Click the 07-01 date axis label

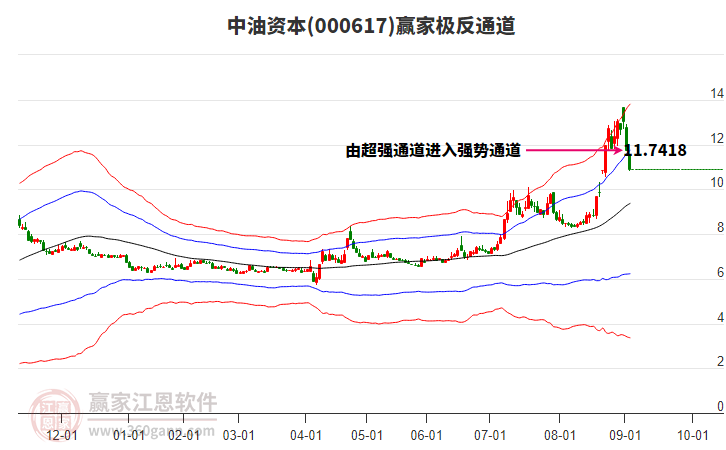[490, 436]
